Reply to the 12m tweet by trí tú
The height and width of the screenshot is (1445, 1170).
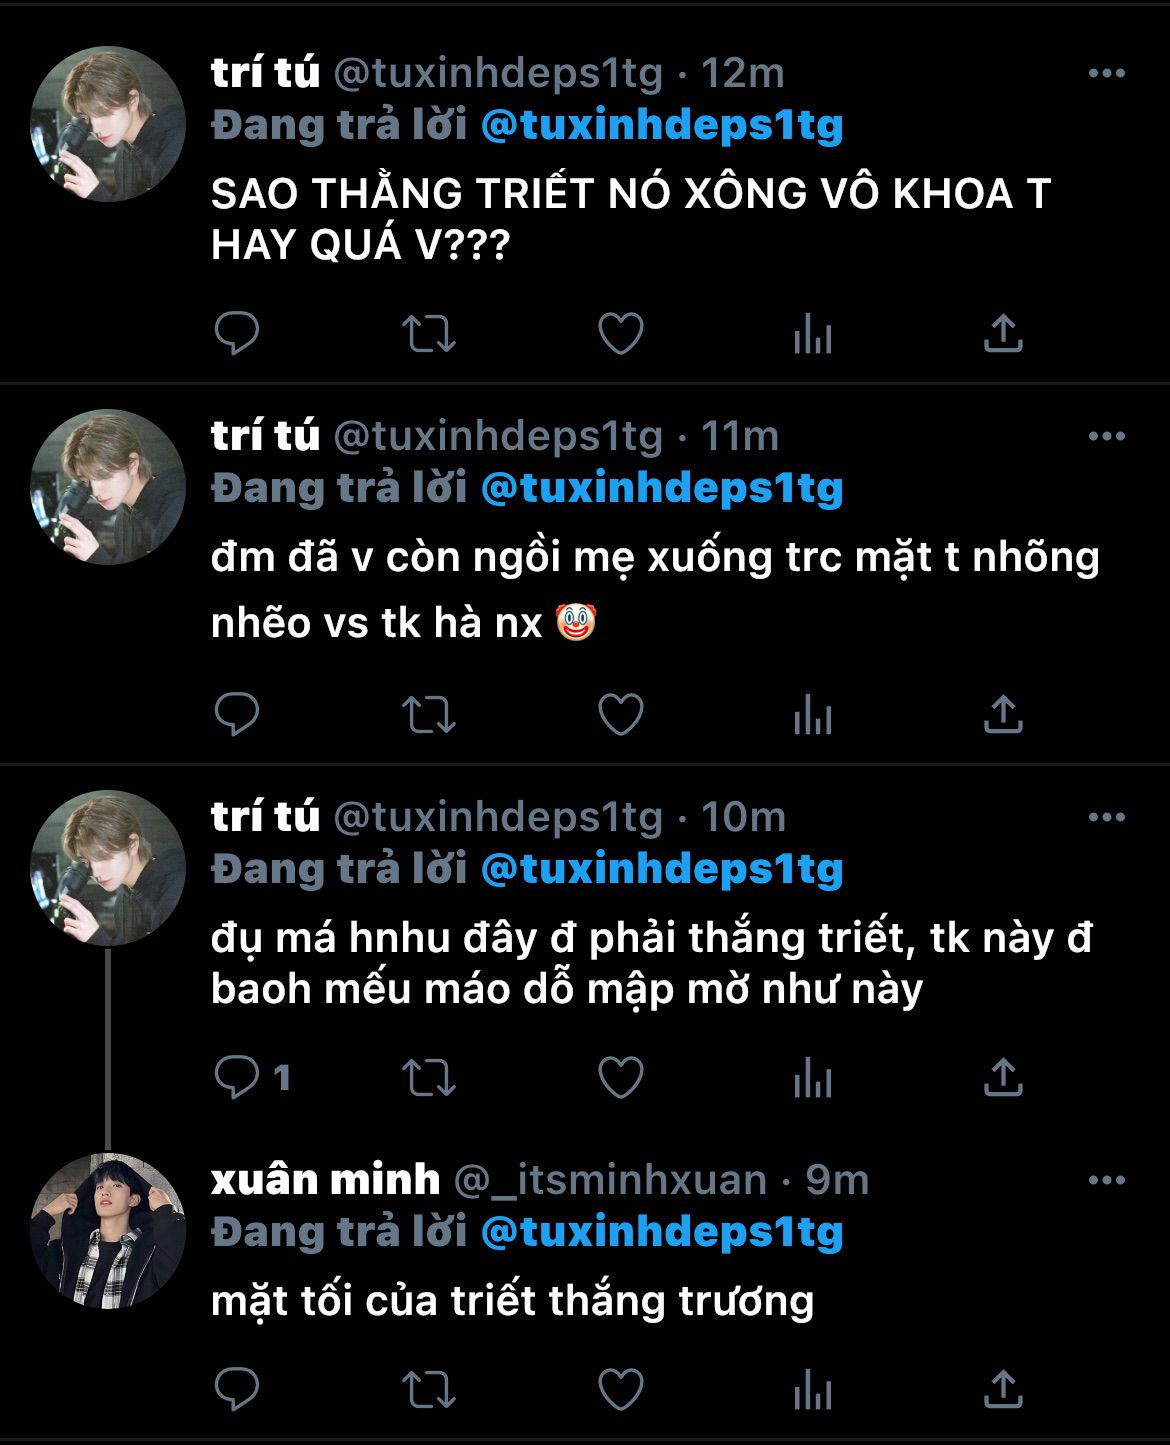tap(237, 334)
